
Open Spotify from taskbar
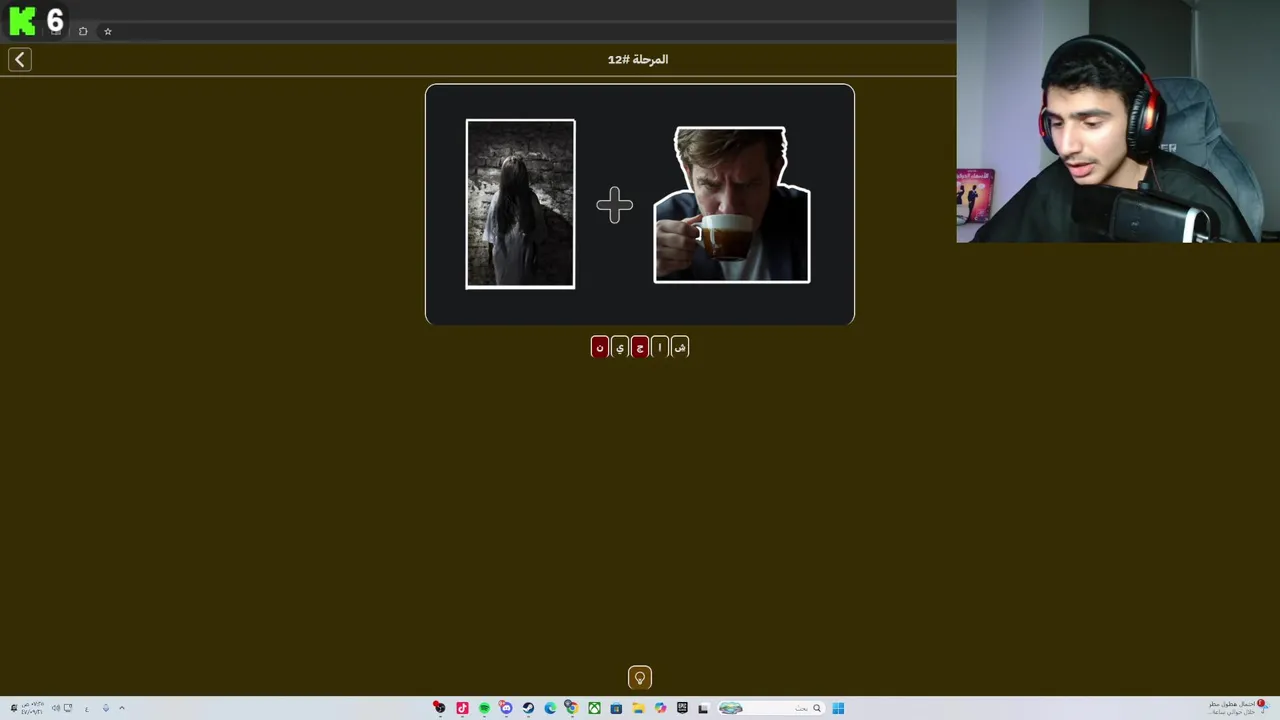pyautogui.click(x=484, y=708)
